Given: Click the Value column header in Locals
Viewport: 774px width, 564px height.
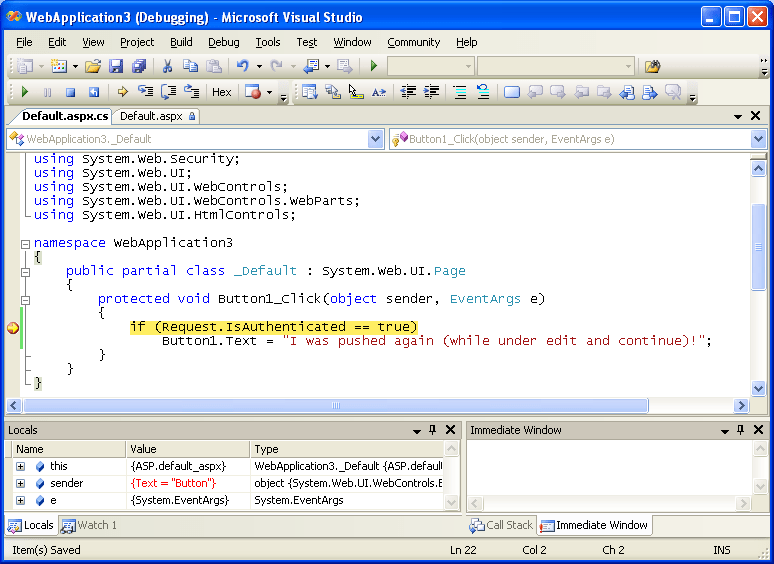Looking at the screenshot, I should (188, 449).
